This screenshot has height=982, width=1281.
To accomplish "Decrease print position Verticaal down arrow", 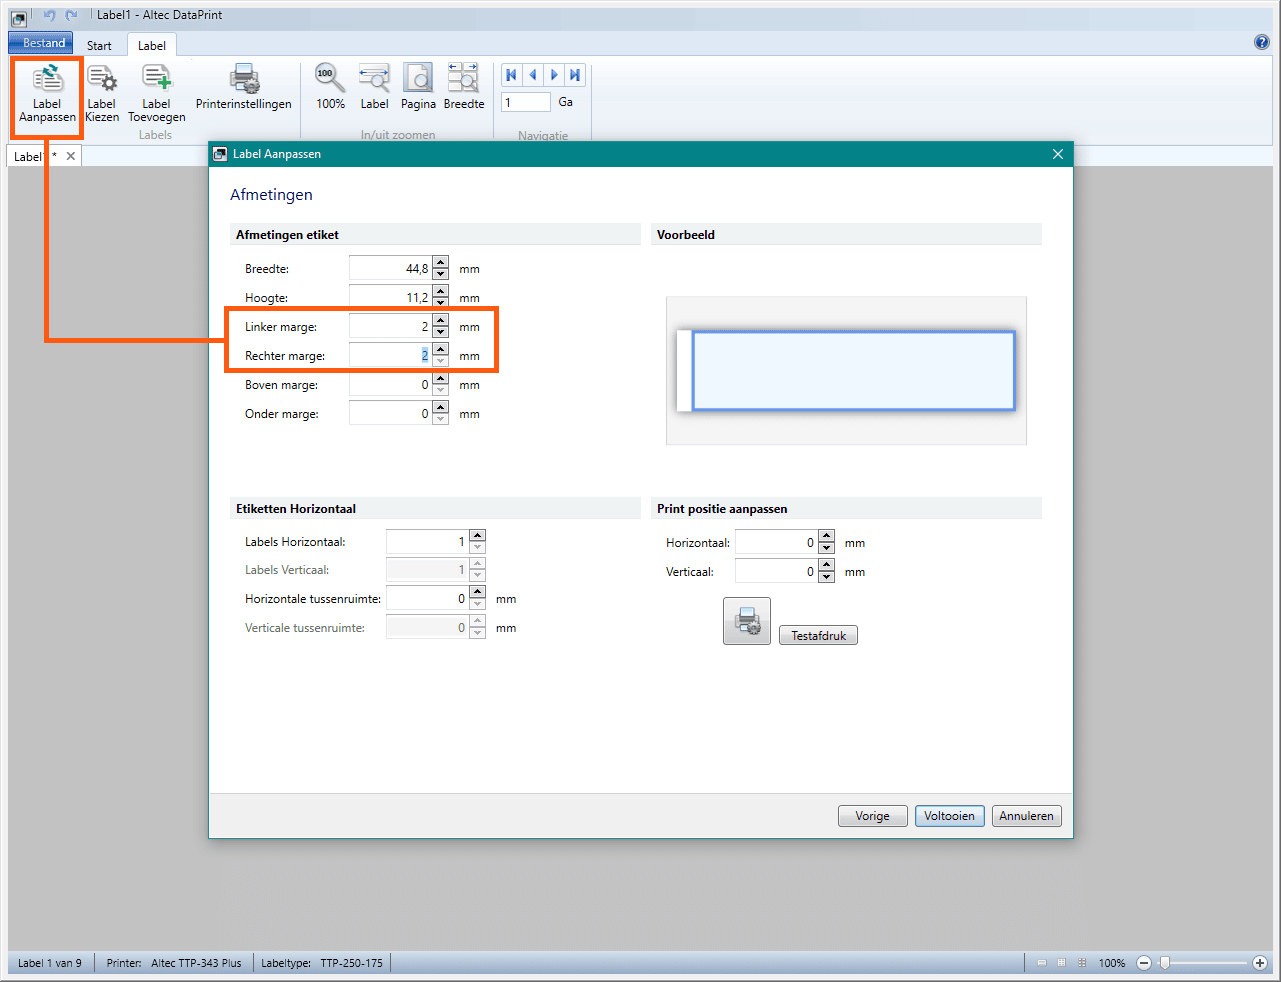I will [827, 577].
